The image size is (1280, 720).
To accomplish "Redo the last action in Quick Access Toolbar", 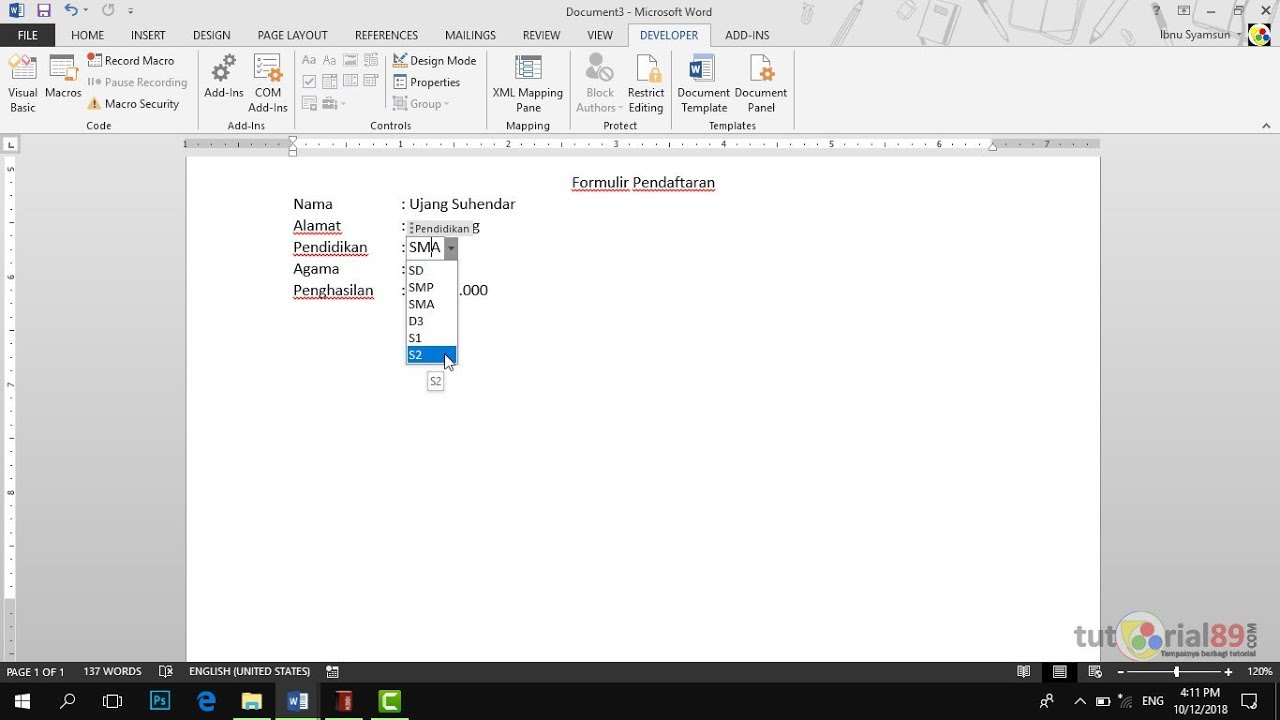I will [x=108, y=11].
